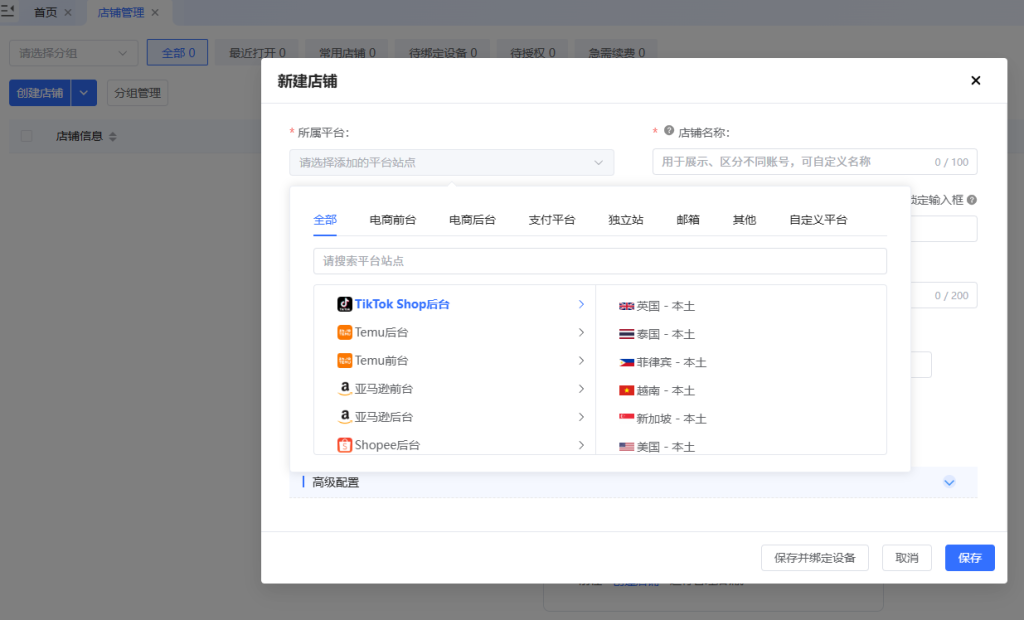This screenshot has height=620, width=1024.
Task: Click the TikTok Shop后台 platform icon
Action: pyautogui.click(x=344, y=304)
